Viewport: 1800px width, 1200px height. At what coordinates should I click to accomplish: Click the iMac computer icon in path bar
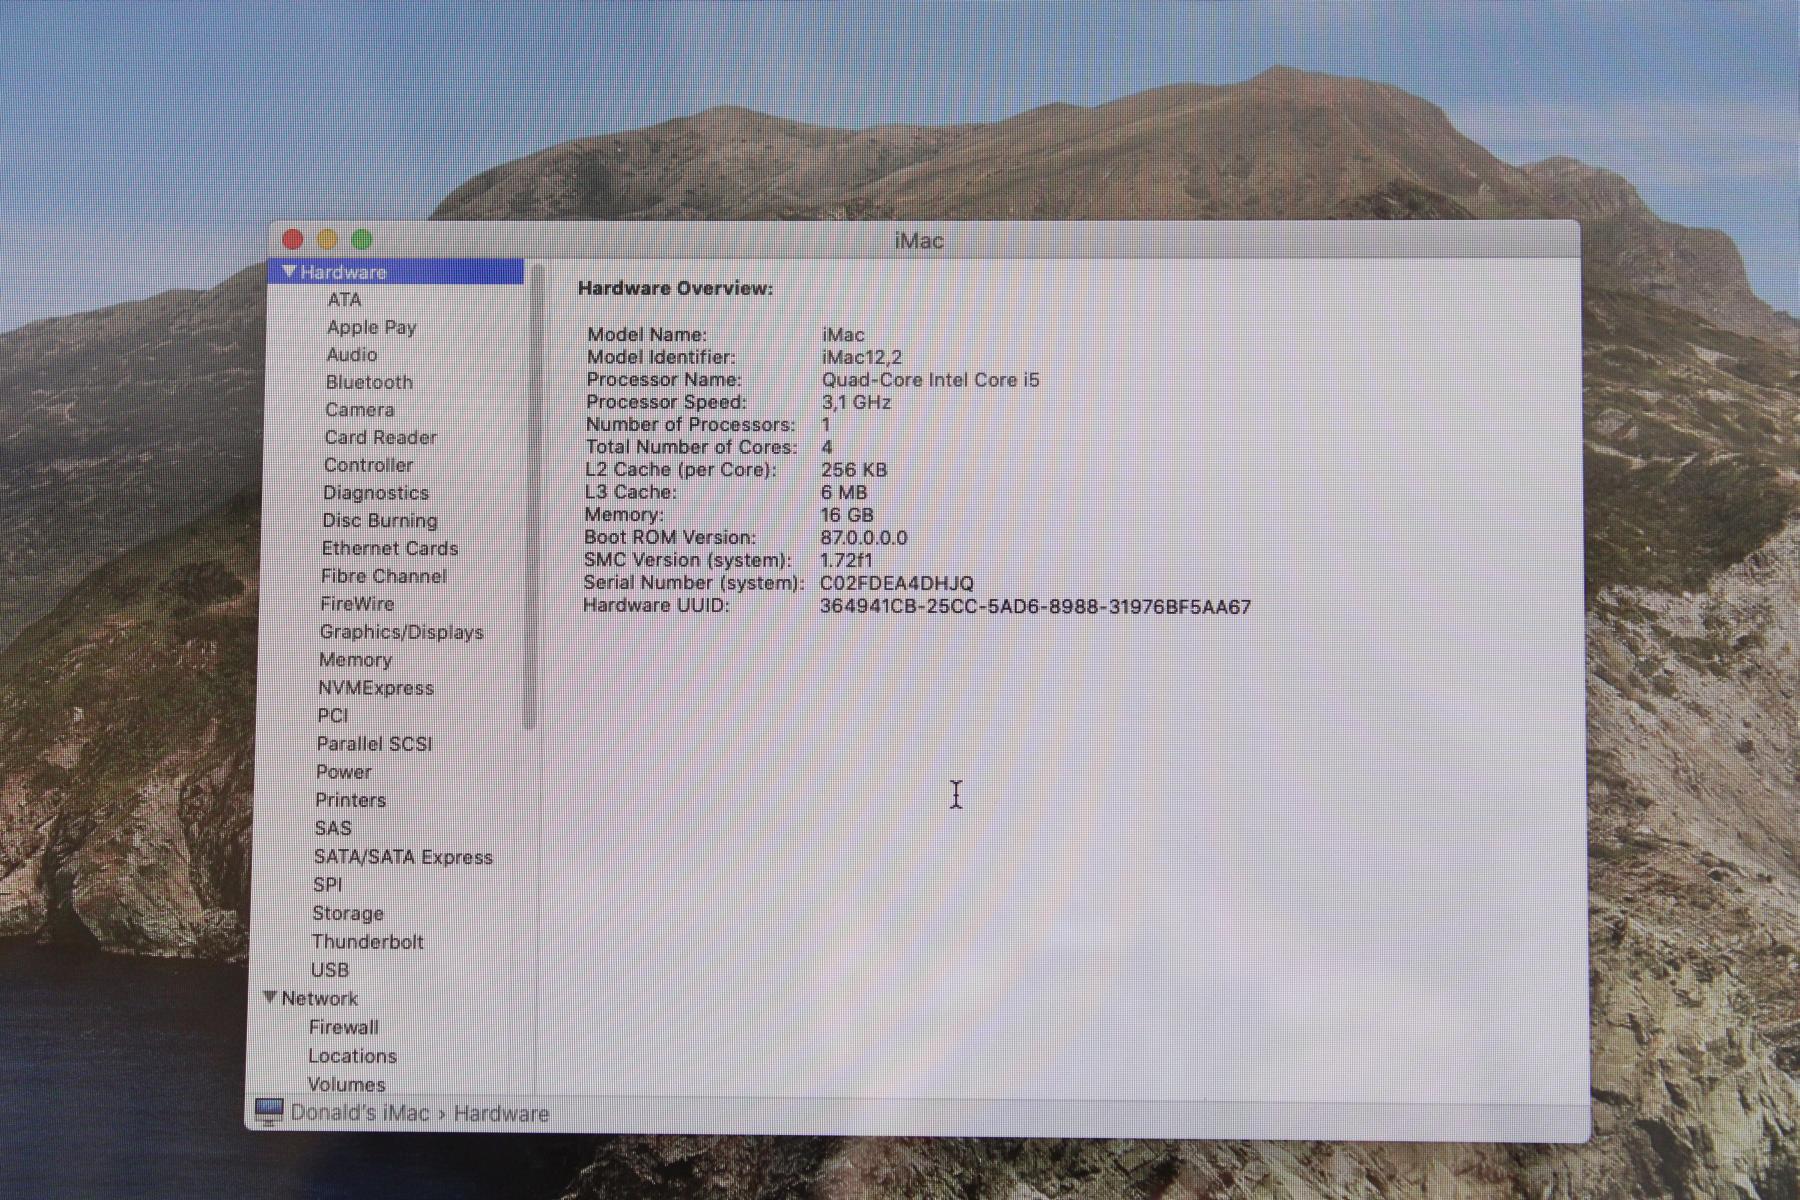(x=269, y=1112)
